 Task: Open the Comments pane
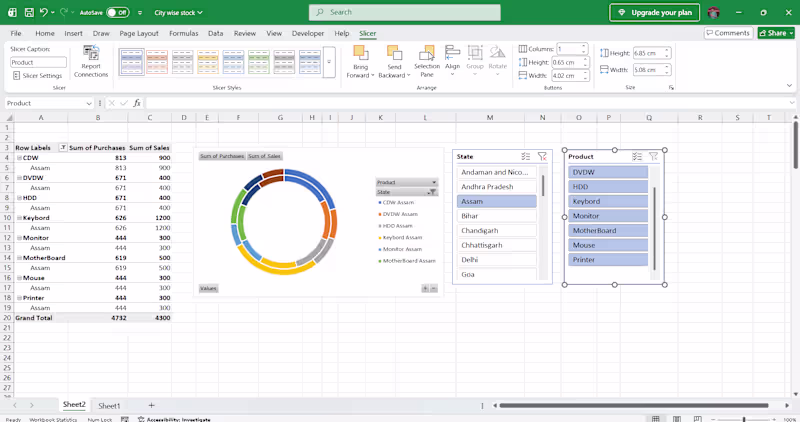728,33
